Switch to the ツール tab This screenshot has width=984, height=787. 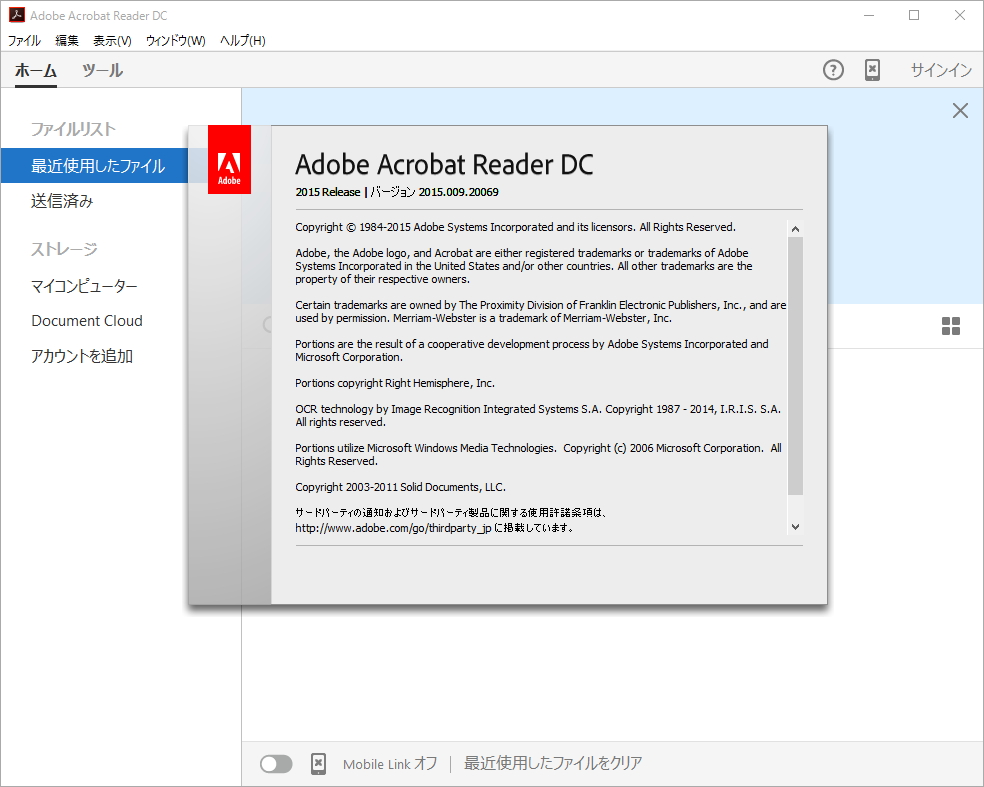pyautogui.click(x=101, y=70)
